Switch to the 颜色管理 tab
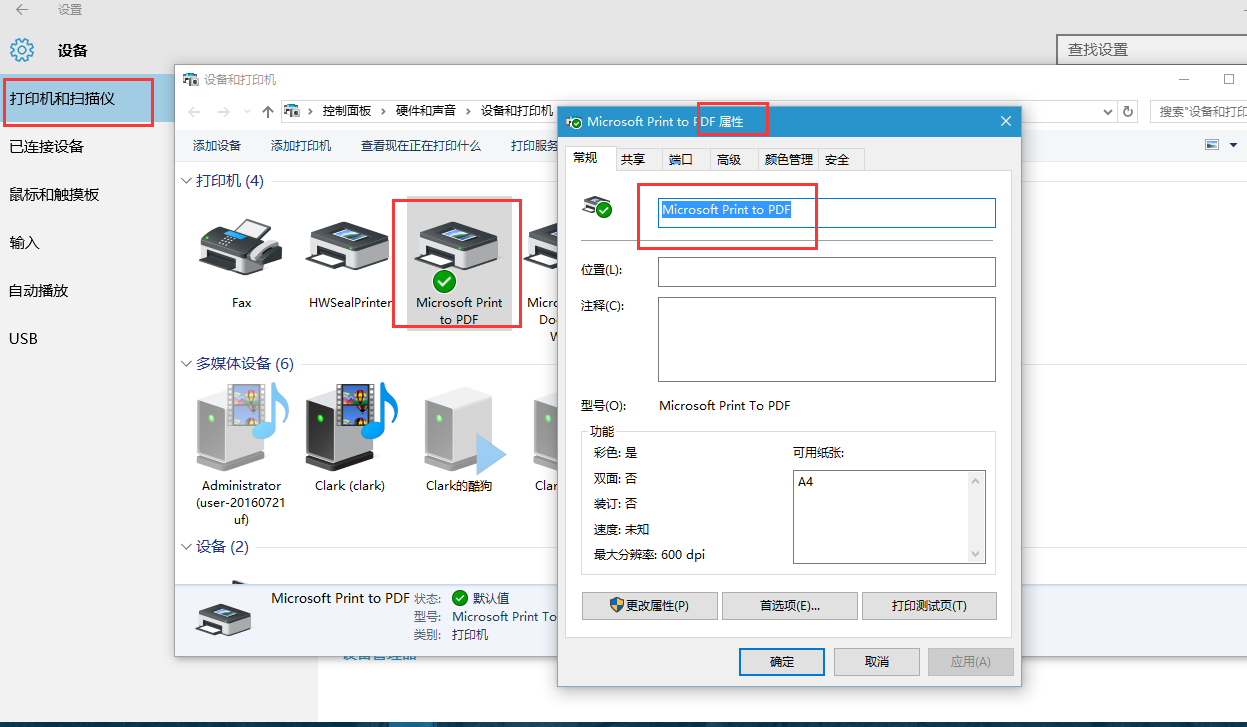Screen dimensions: 1247x727 tap(788, 160)
